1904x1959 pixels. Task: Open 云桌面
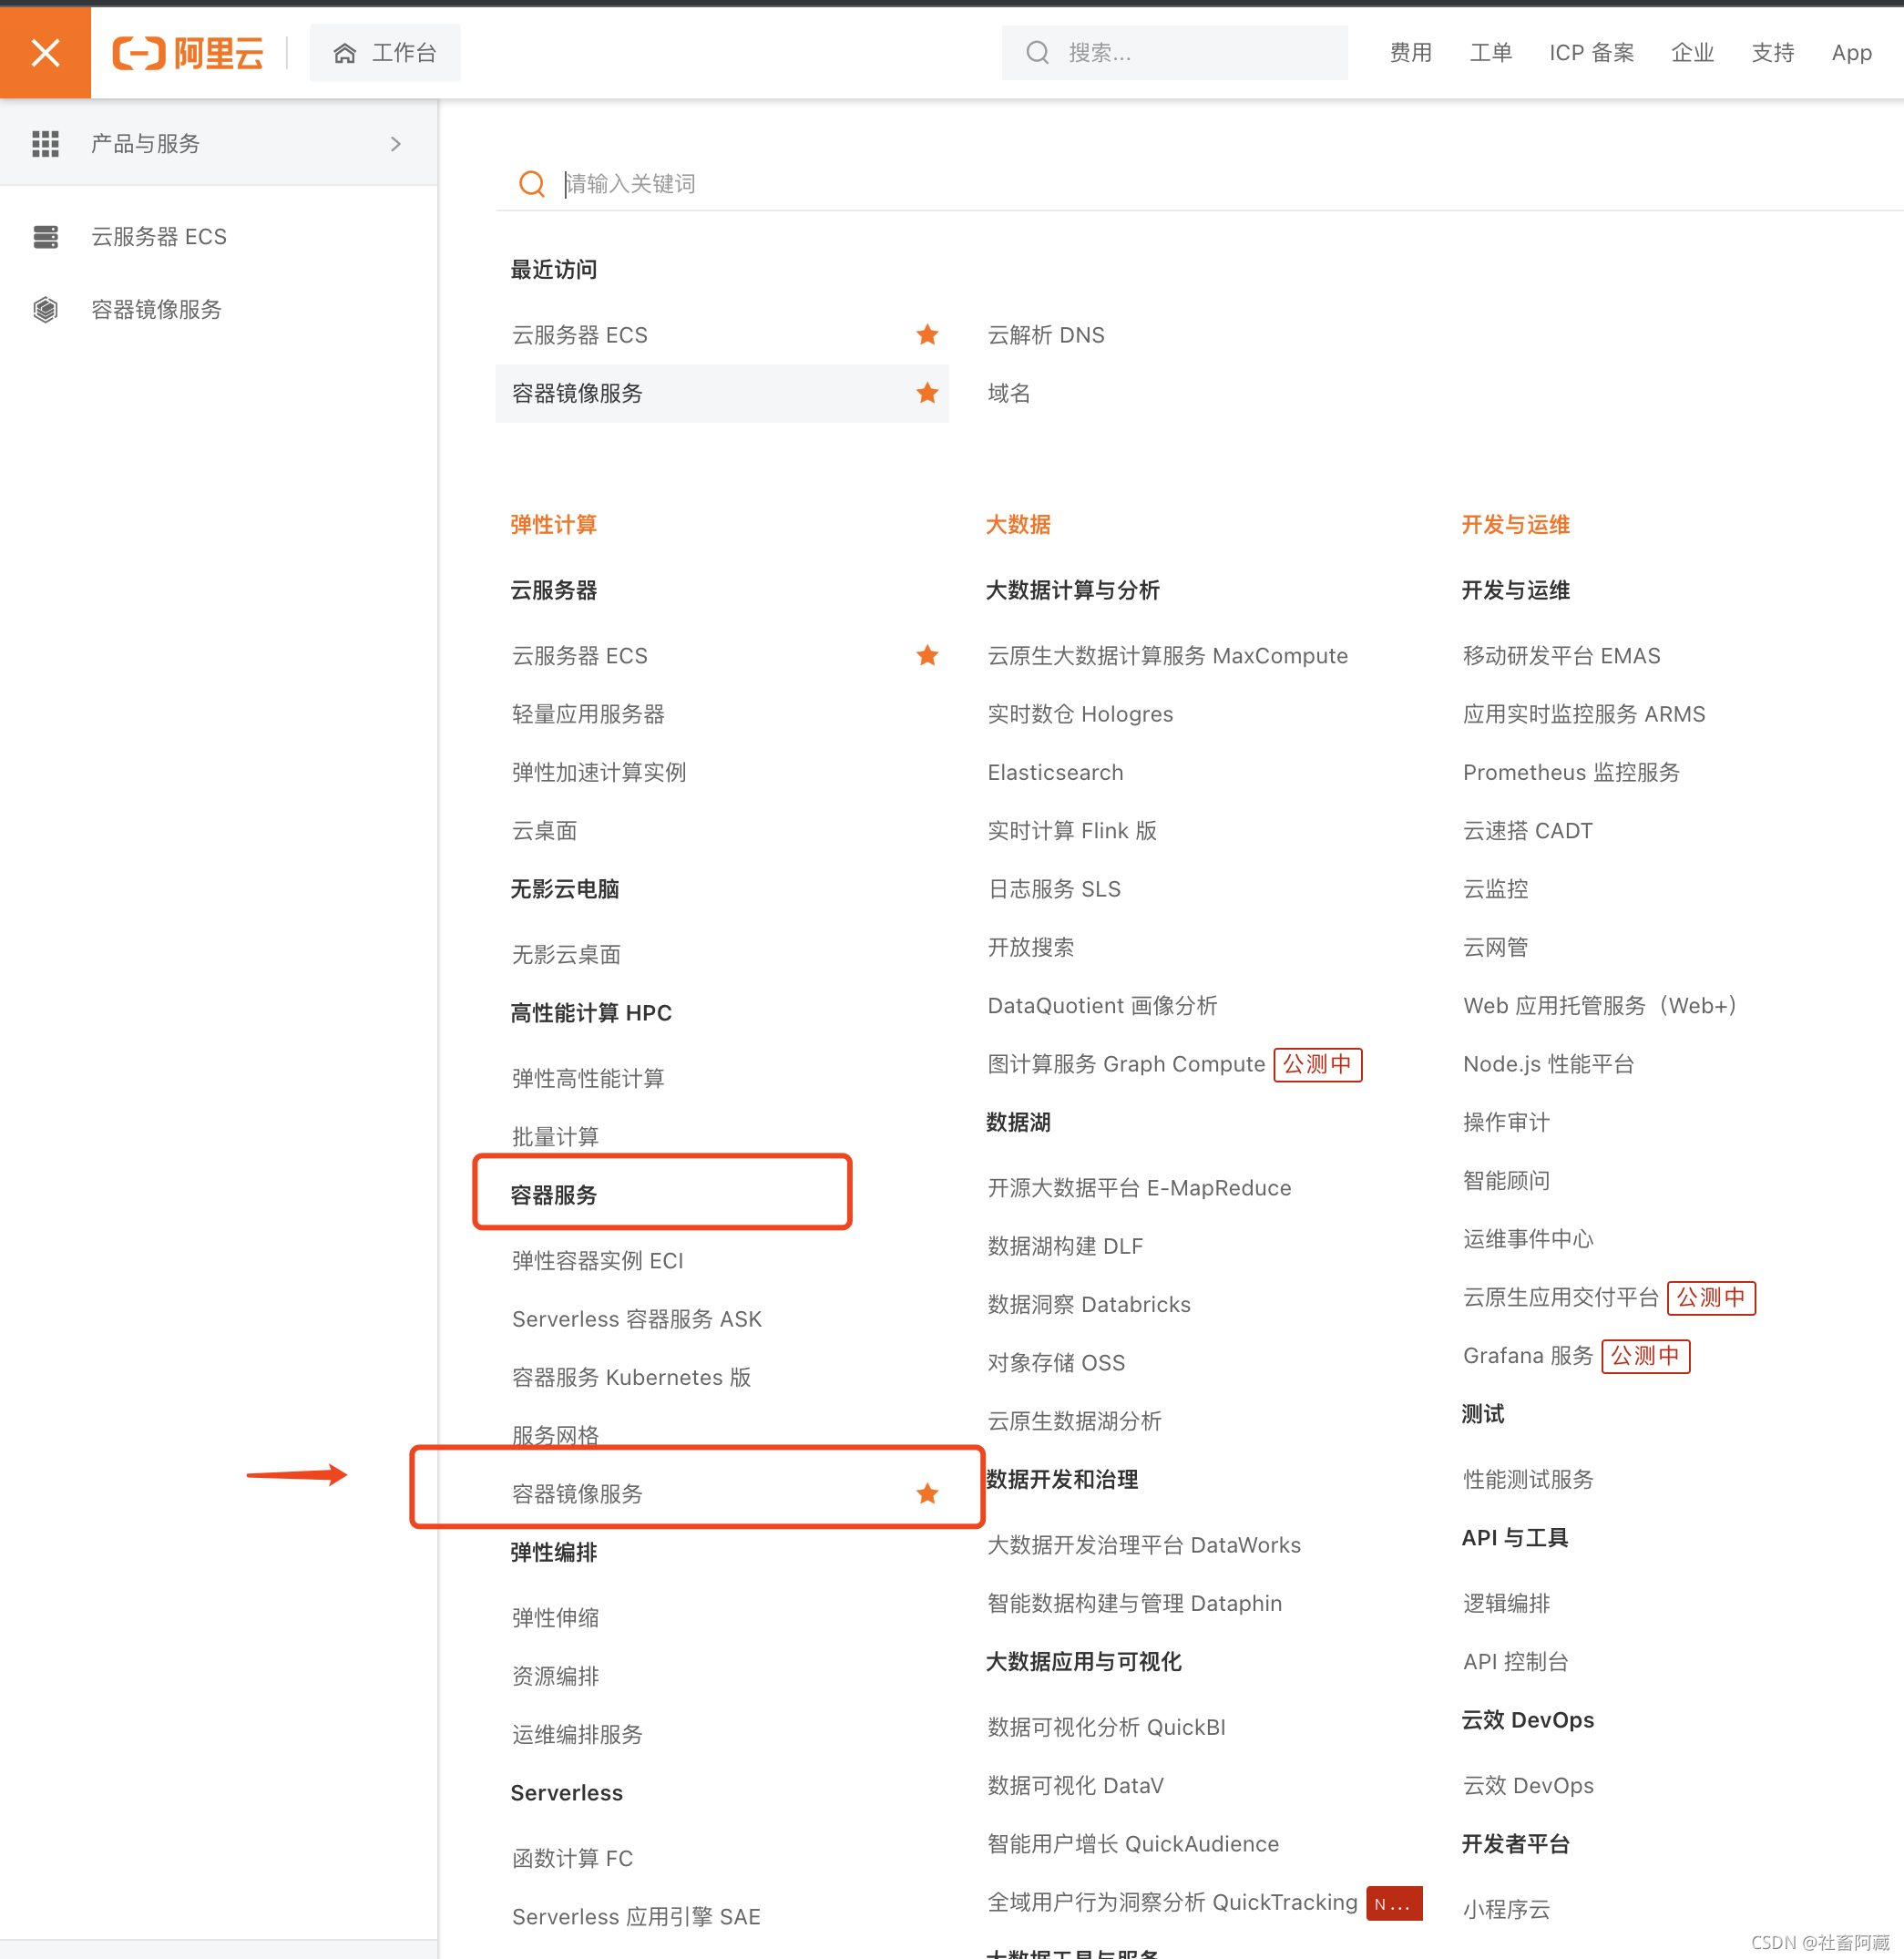pyautogui.click(x=544, y=831)
